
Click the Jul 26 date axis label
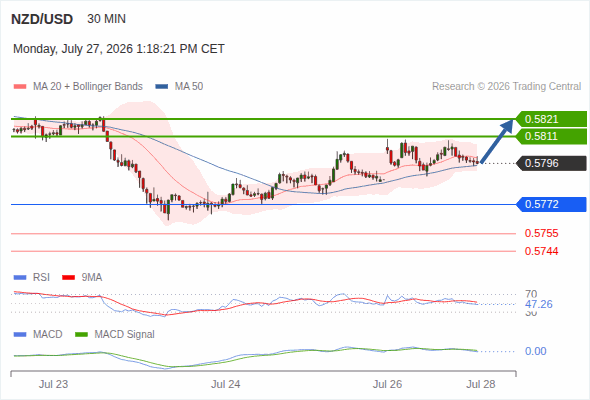(387, 385)
